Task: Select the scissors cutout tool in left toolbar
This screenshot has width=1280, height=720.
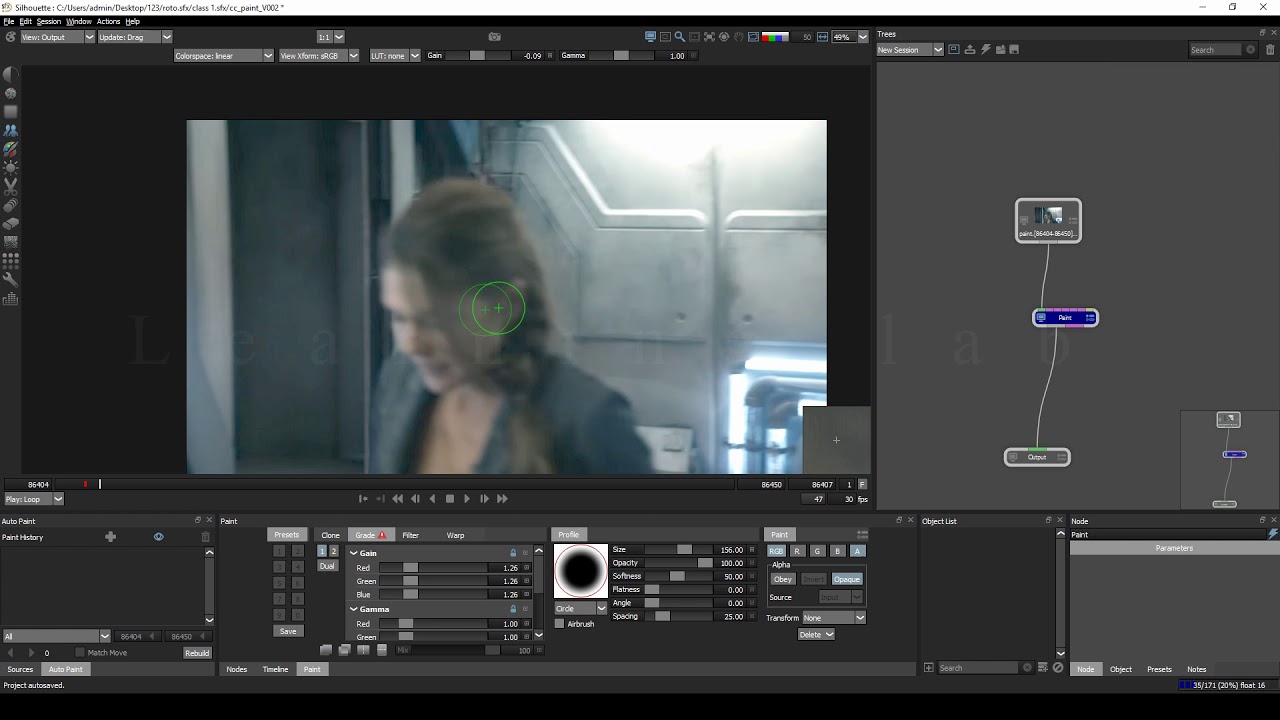Action: tap(11, 186)
